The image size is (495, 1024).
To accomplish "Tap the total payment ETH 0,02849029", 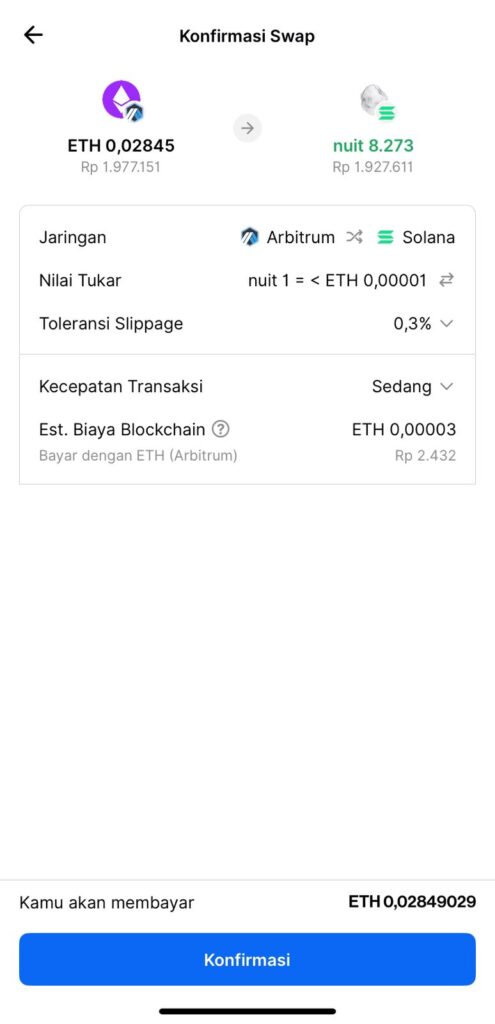I will click(x=412, y=902).
